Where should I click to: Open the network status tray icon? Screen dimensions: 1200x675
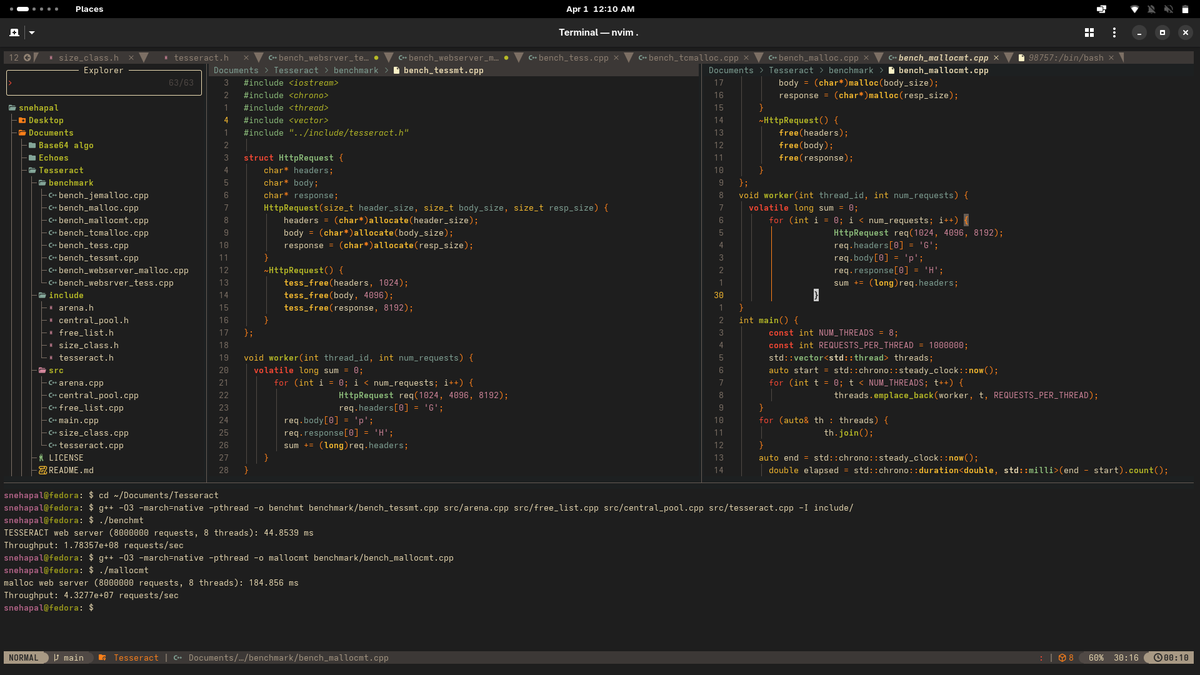point(1135,9)
